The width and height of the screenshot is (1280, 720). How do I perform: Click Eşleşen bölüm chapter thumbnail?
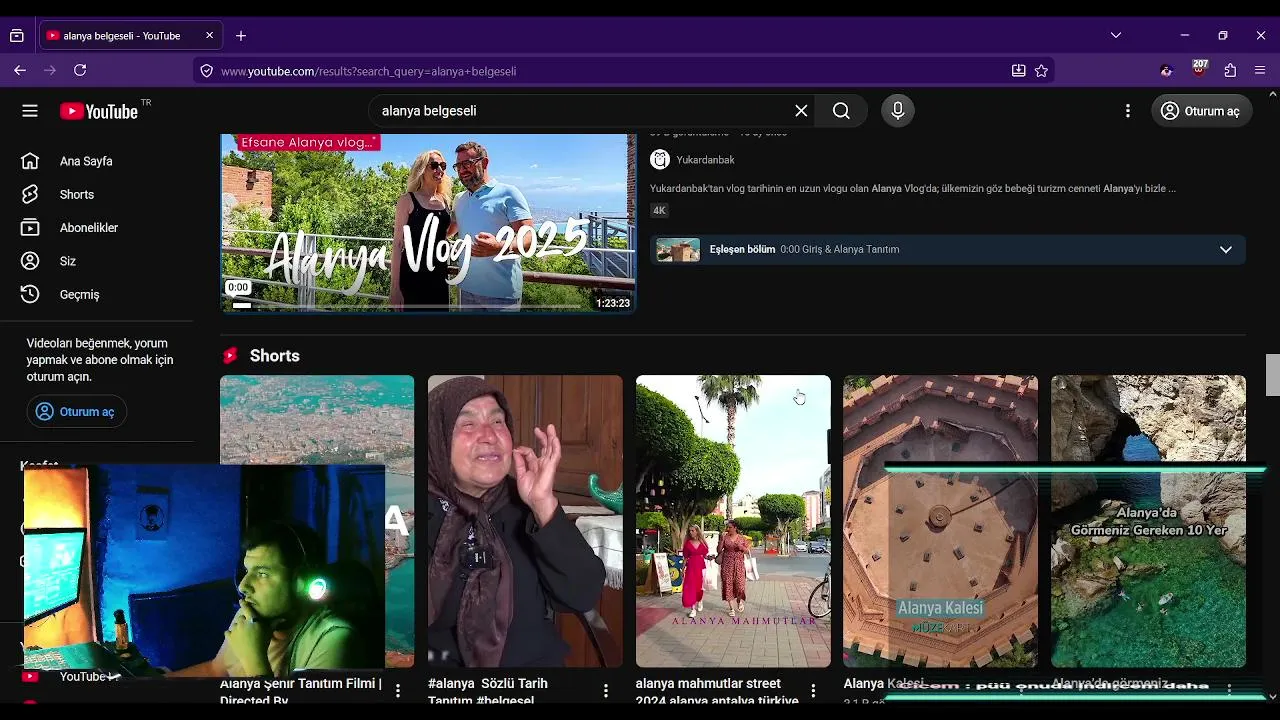(x=678, y=249)
